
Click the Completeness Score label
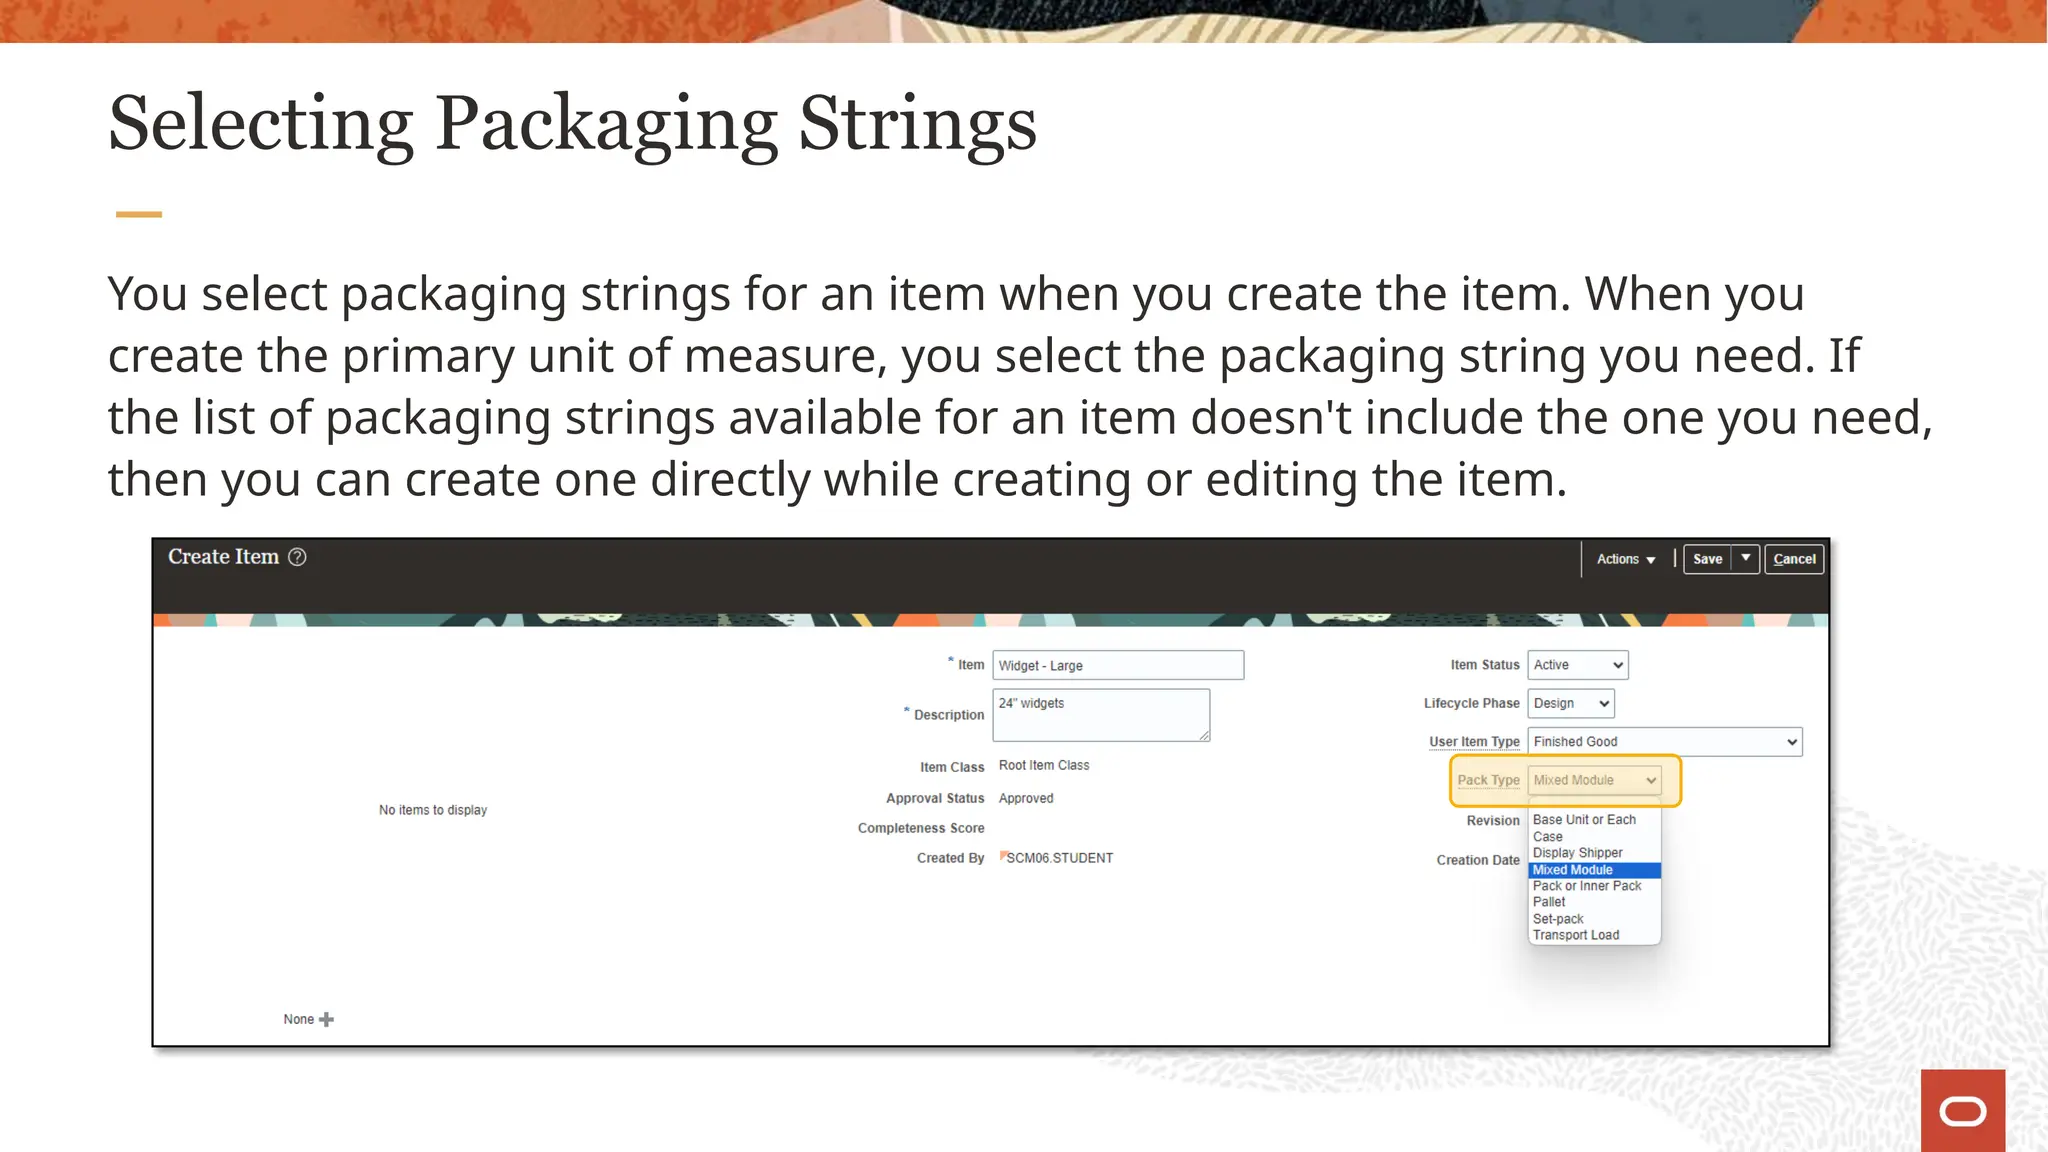pyautogui.click(x=921, y=828)
